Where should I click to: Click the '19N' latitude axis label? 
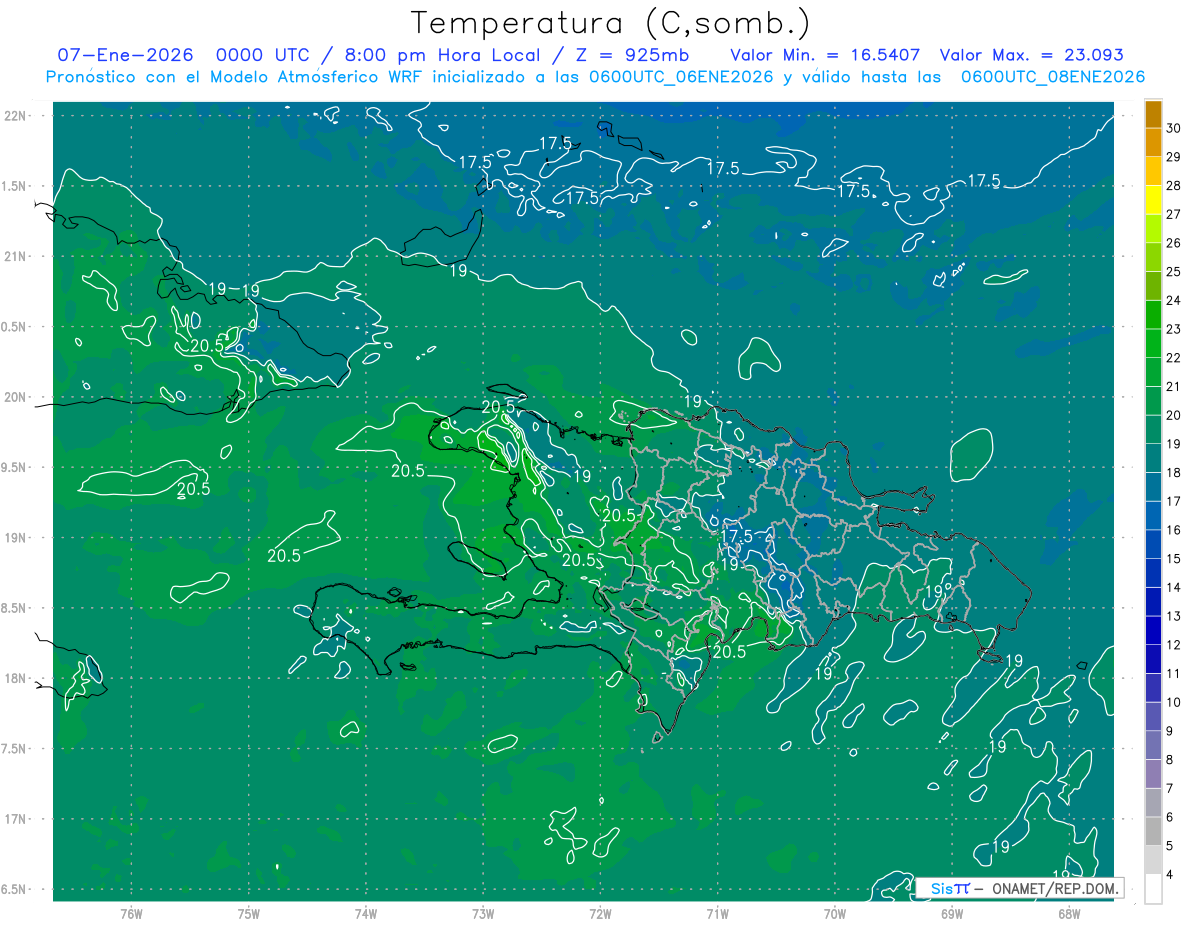(x=15, y=538)
